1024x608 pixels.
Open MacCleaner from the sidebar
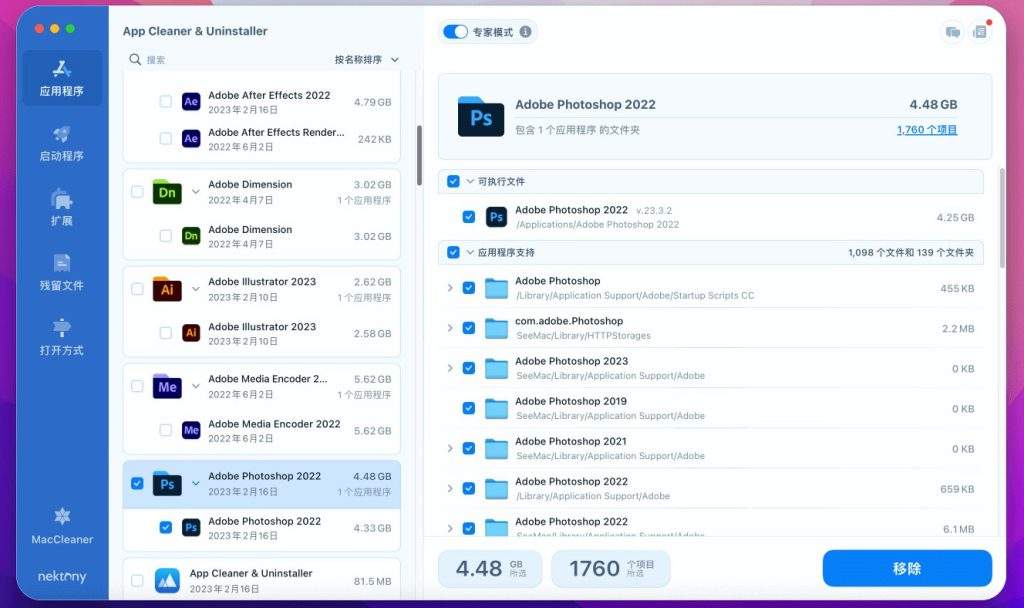(x=62, y=525)
